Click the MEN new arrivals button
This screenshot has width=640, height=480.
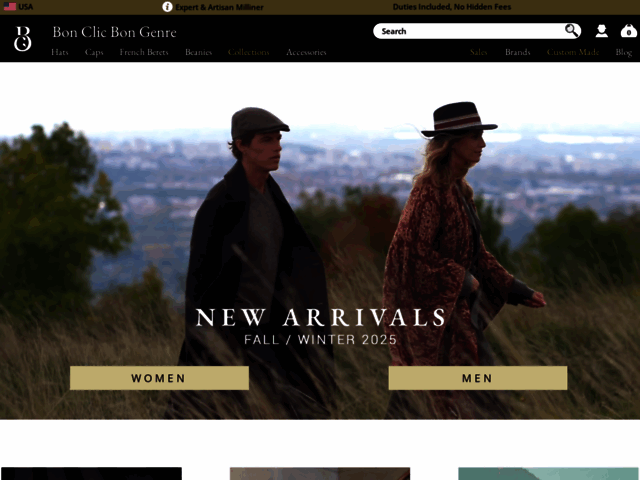coord(478,378)
